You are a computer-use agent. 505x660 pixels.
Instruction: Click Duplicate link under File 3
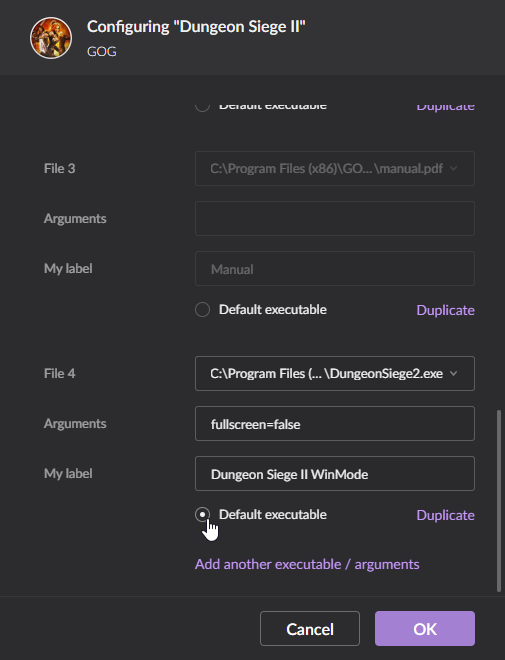445,310
